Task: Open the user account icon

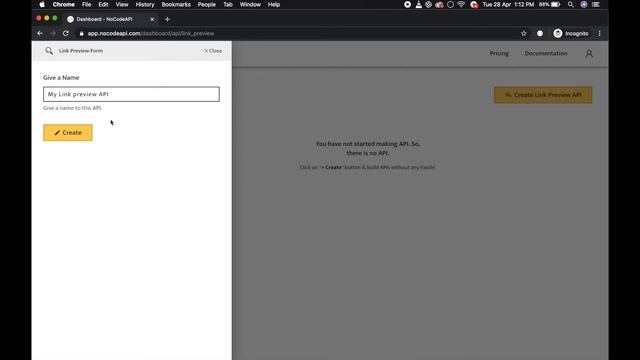Action: coord(589,53)
